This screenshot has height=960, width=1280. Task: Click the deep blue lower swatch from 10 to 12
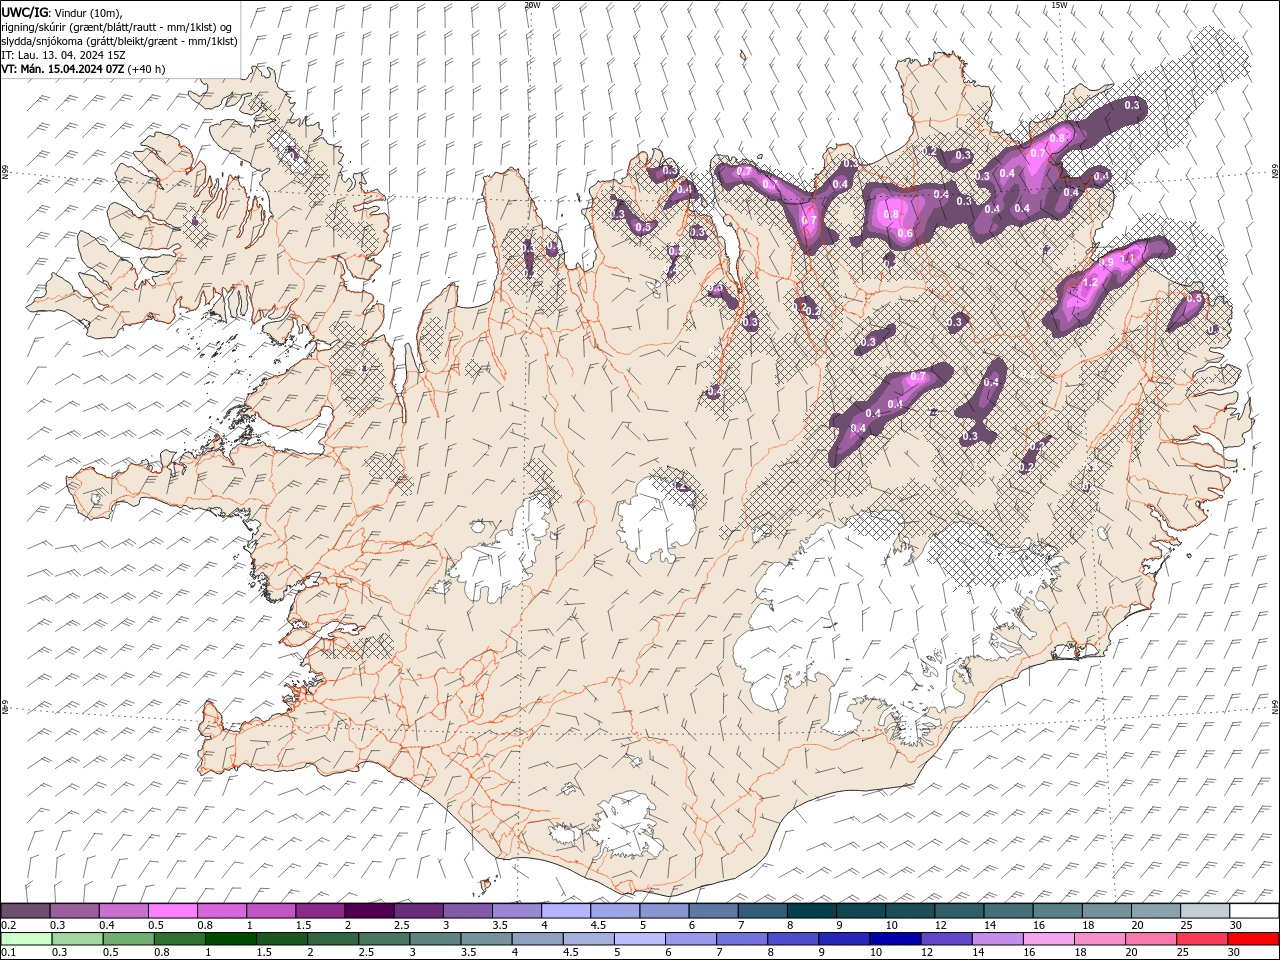pos(894,939)
